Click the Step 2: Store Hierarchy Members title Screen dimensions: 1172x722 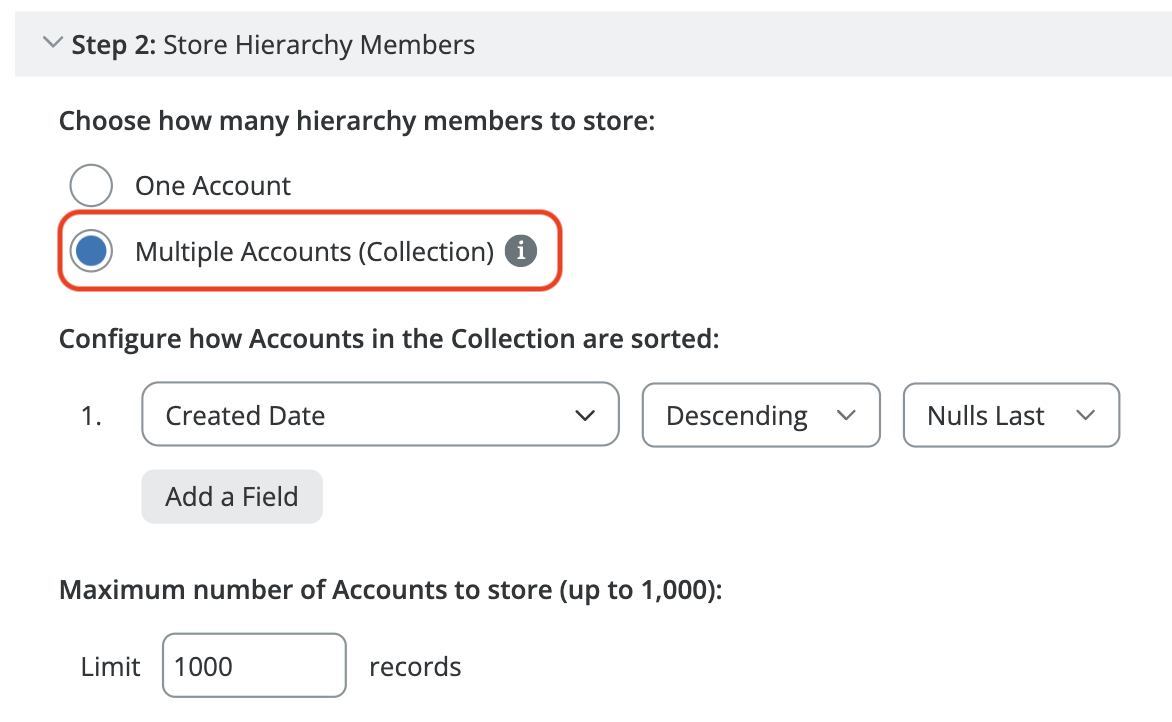[x=273, y=45]
